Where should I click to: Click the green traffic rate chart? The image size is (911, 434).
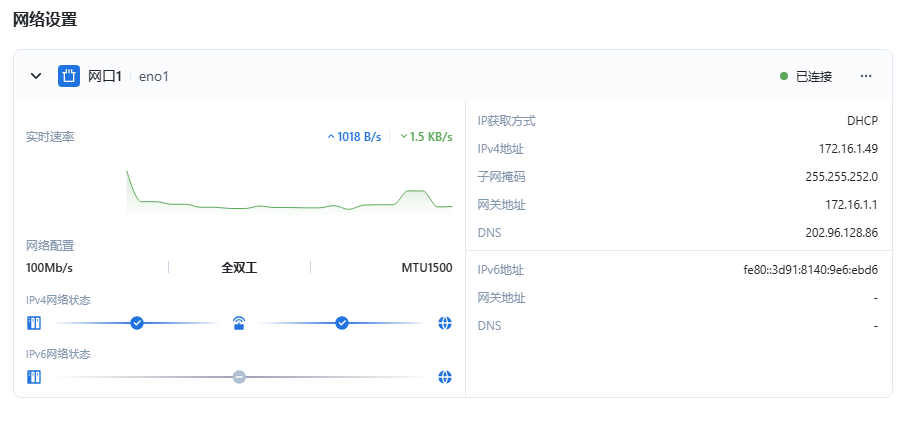click(289, 192)
